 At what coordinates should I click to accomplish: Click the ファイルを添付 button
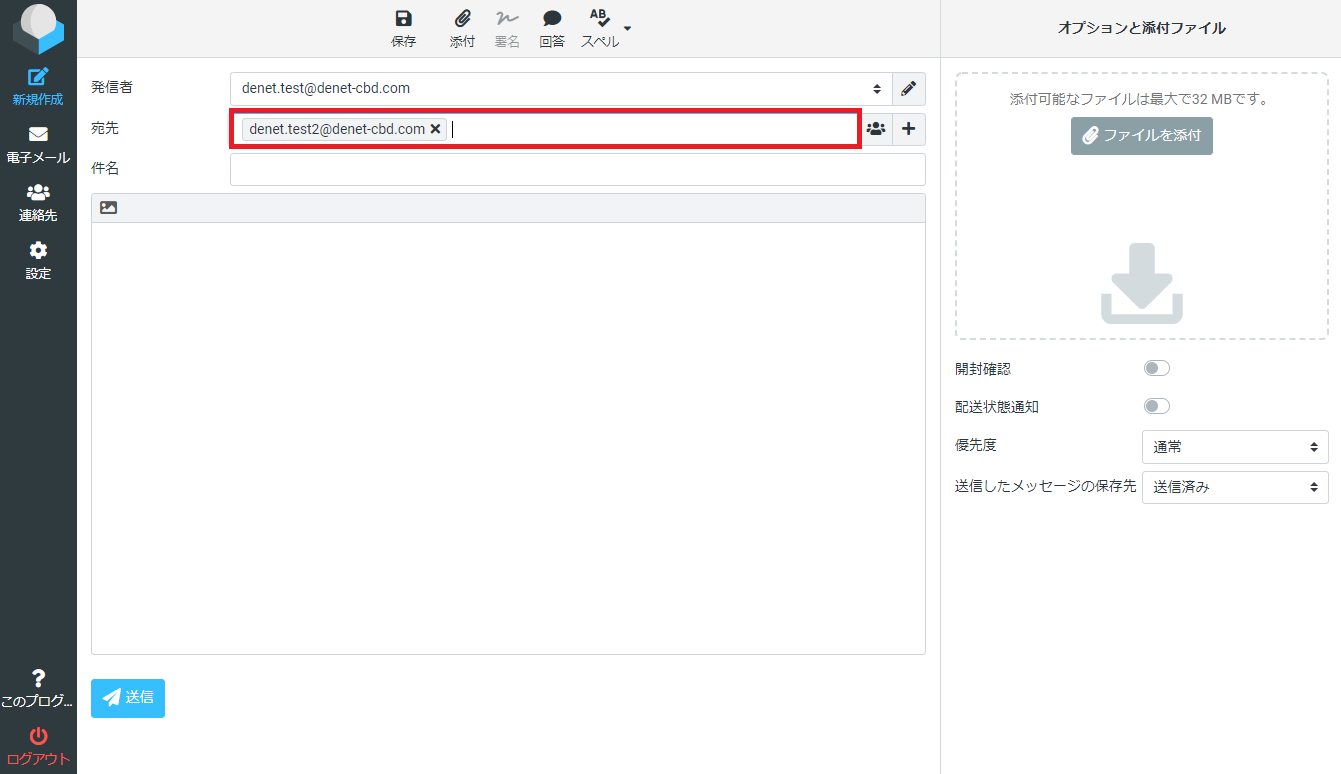tap(1142, 135)
